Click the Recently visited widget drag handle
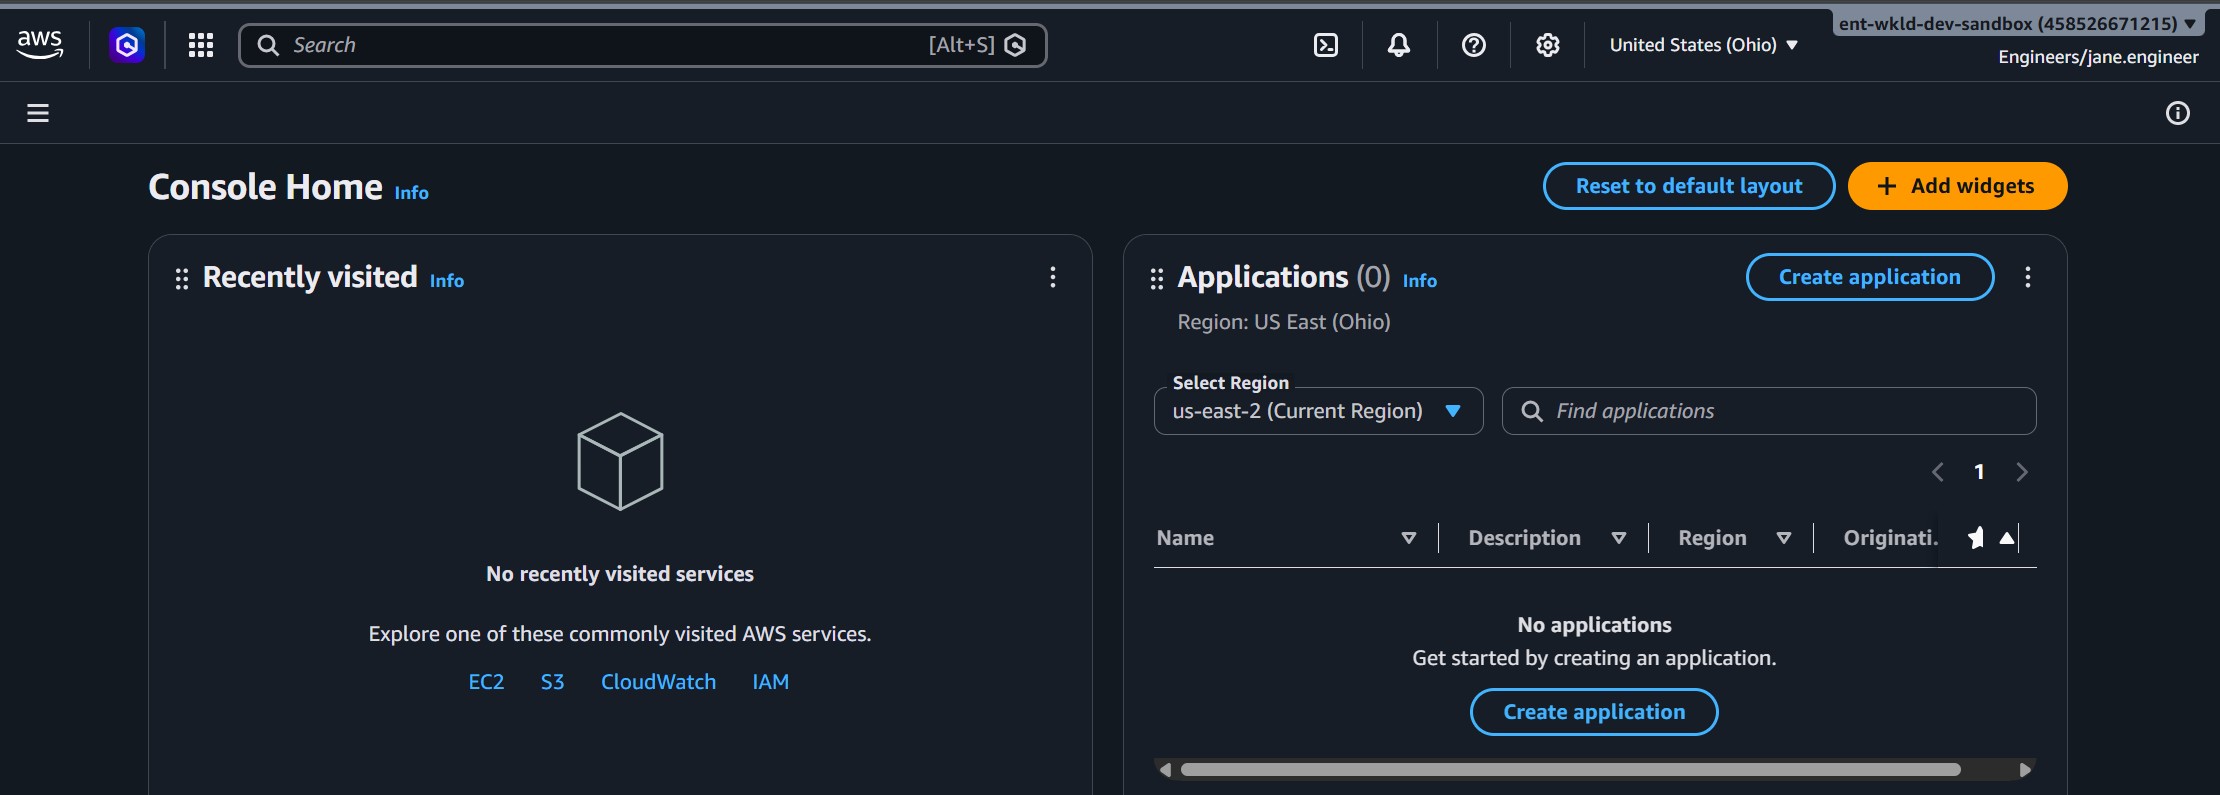Viewport: 2220px width, 795px height. point(182,279)
